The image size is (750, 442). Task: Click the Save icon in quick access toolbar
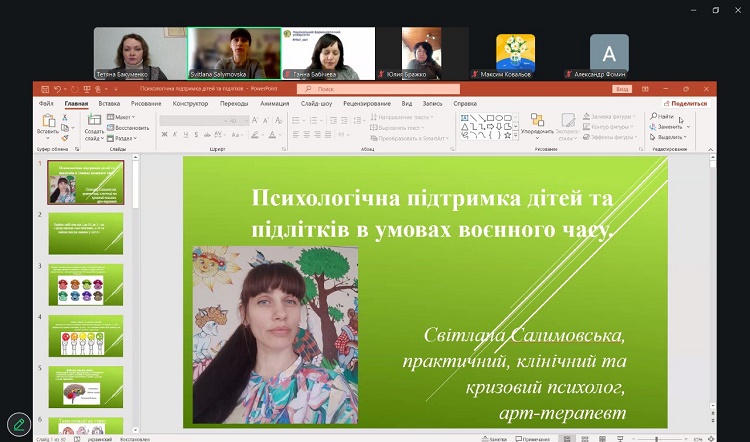point(46,89)
